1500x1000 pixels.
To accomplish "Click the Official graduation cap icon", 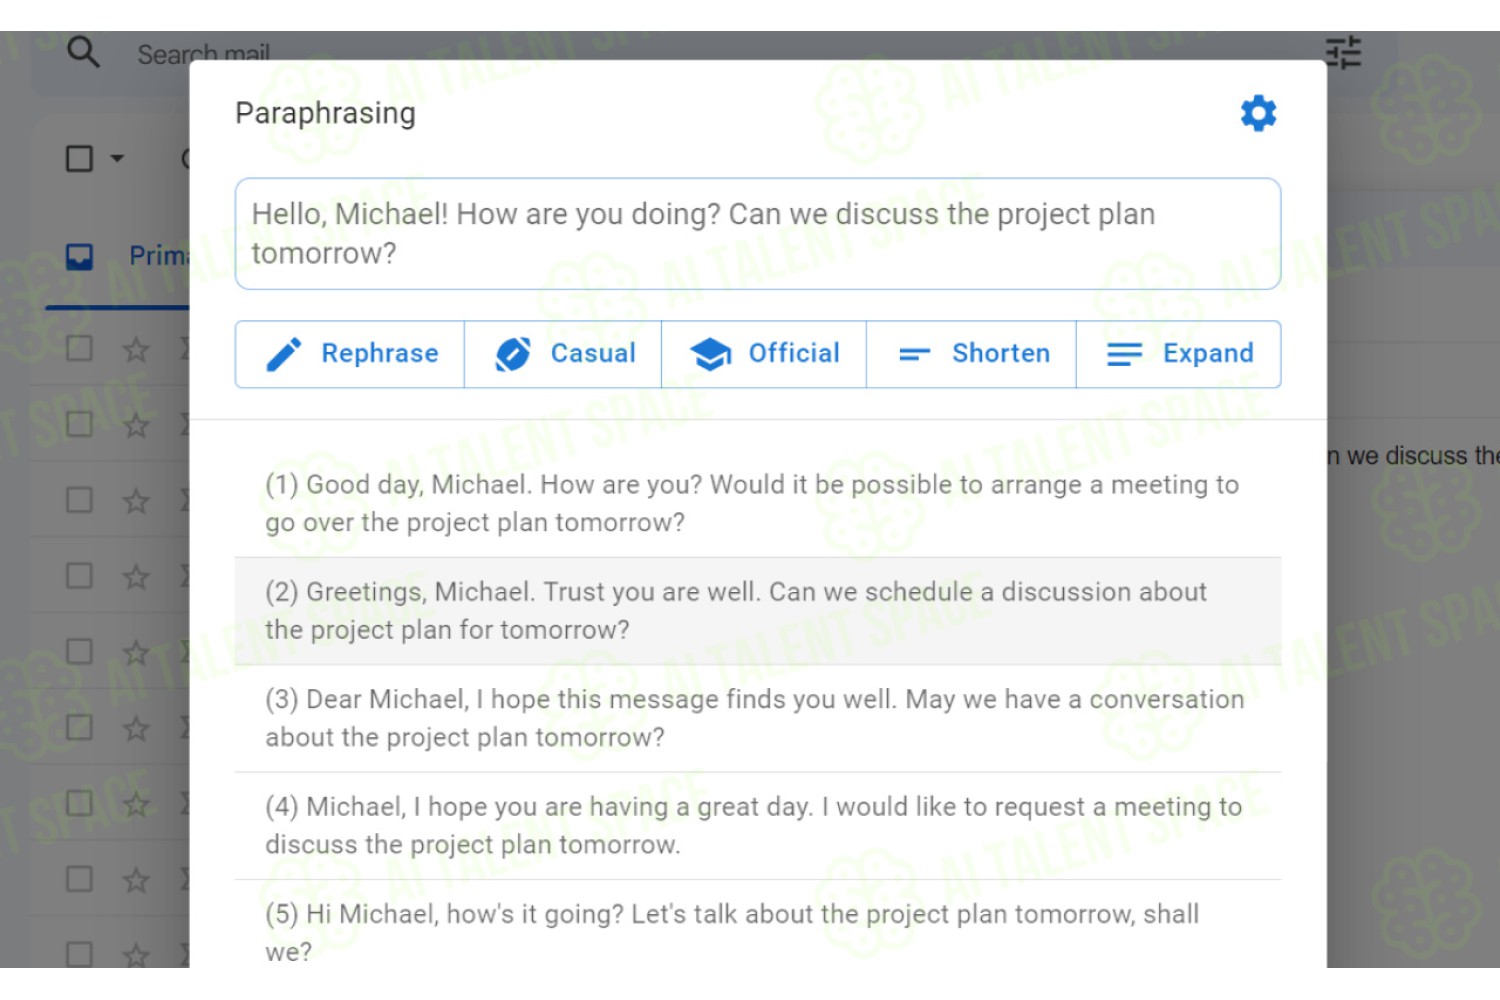I will click(x=711, y=354).
